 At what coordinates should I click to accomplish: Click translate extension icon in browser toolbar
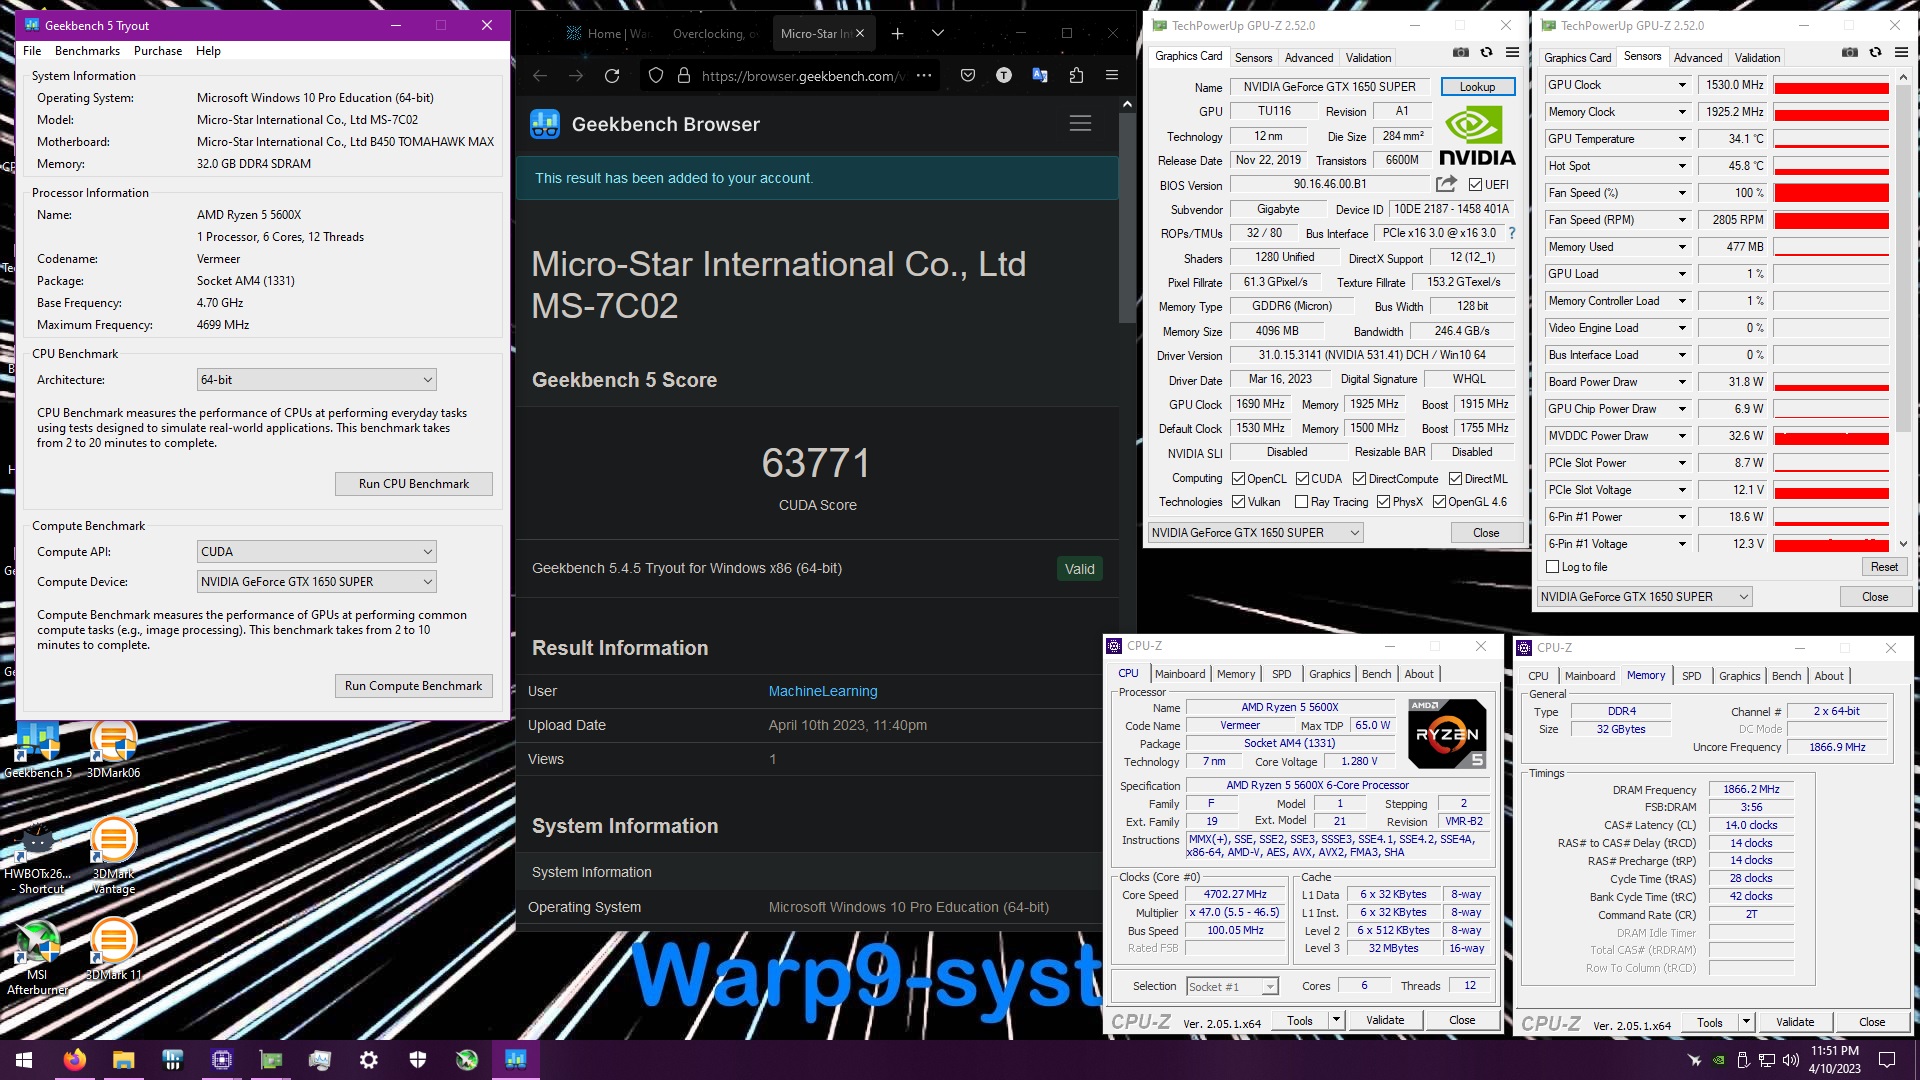pos(1040,75)
